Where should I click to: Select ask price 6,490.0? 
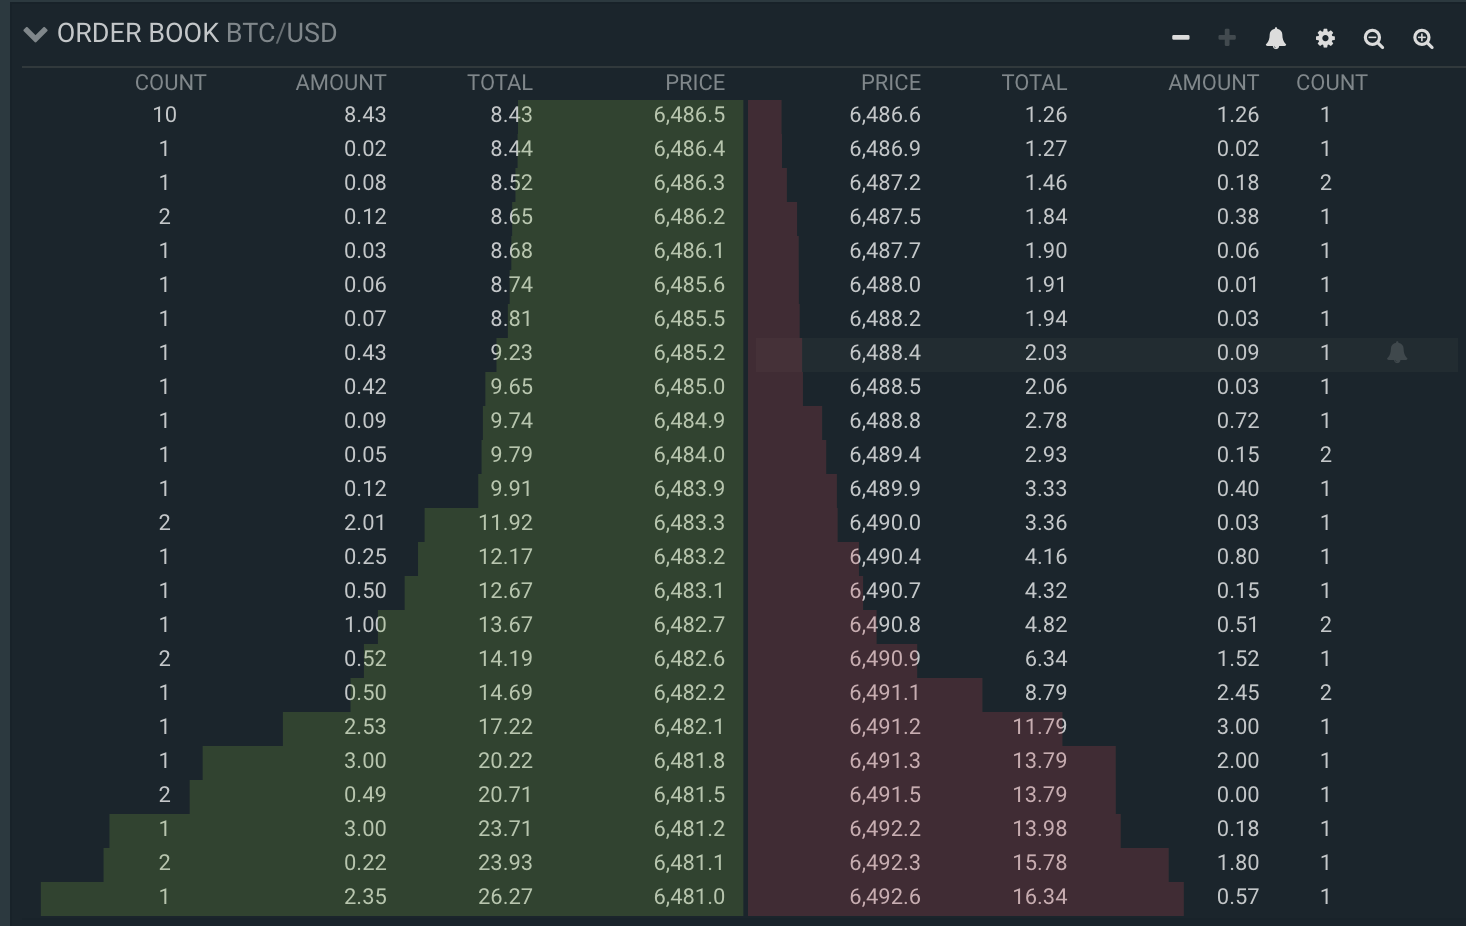[885, 523]
